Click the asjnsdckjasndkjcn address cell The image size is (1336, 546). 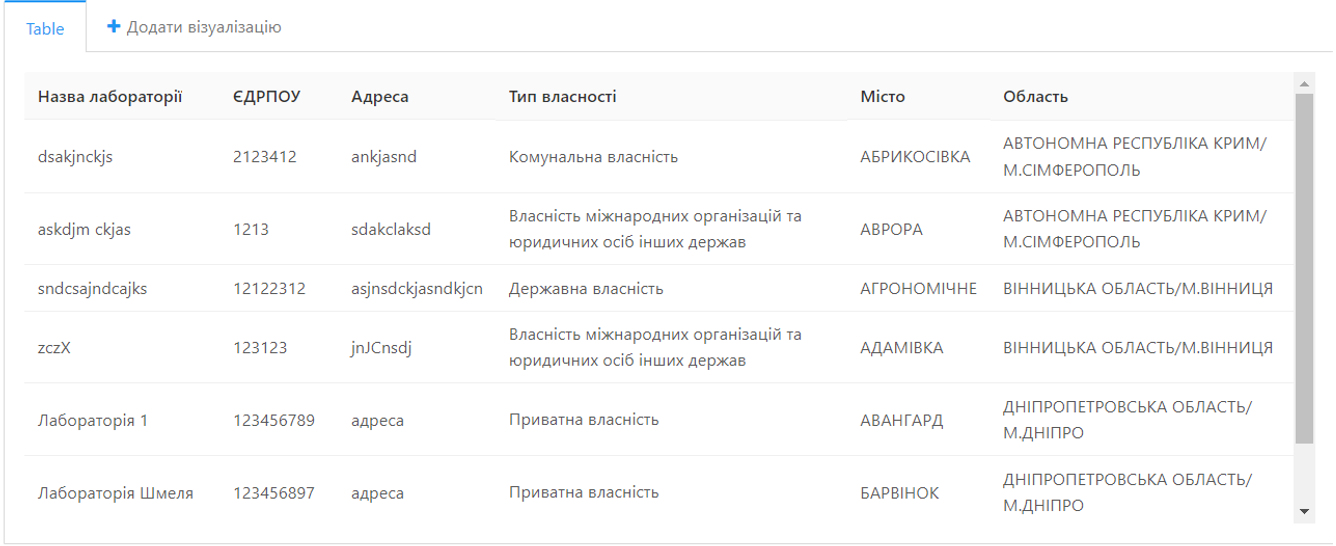pyautogui.click(x=417, y=289)
